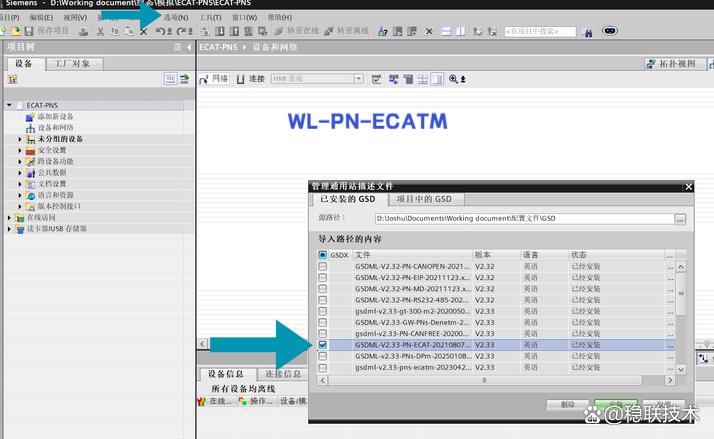Click the project tree icon under 设备 tab
Image resolution: width=714 pixels, height=439 pixels.
tap(12, 80)
